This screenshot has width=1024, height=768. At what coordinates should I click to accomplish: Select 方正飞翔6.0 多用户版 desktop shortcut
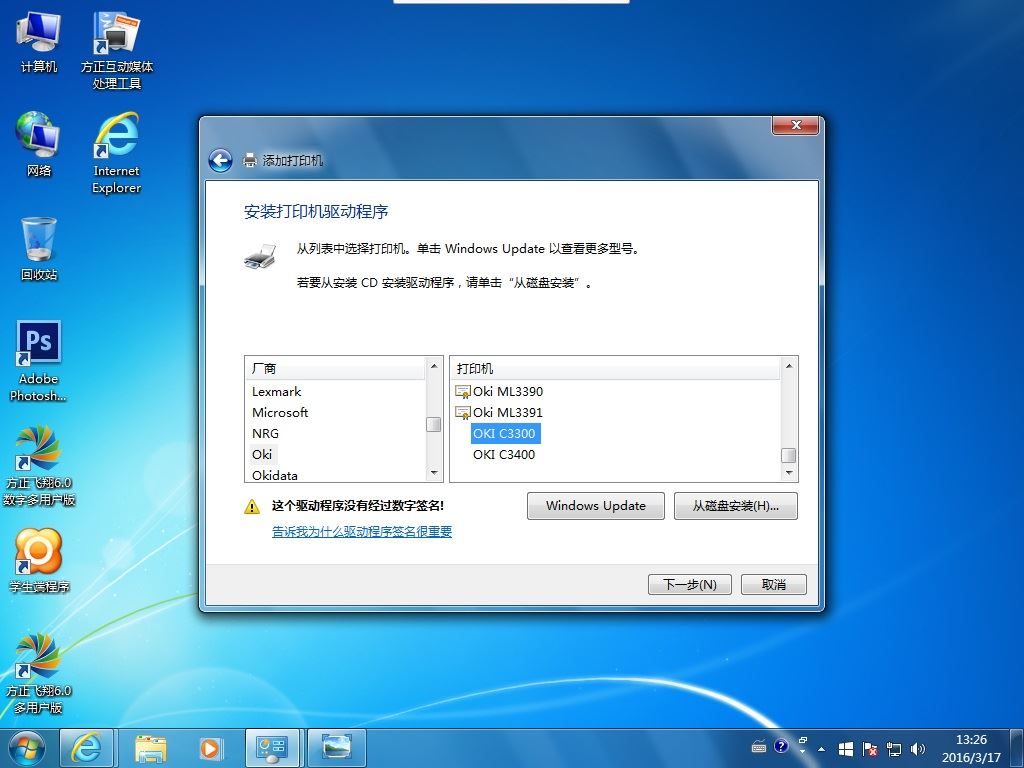pos(39,673)
